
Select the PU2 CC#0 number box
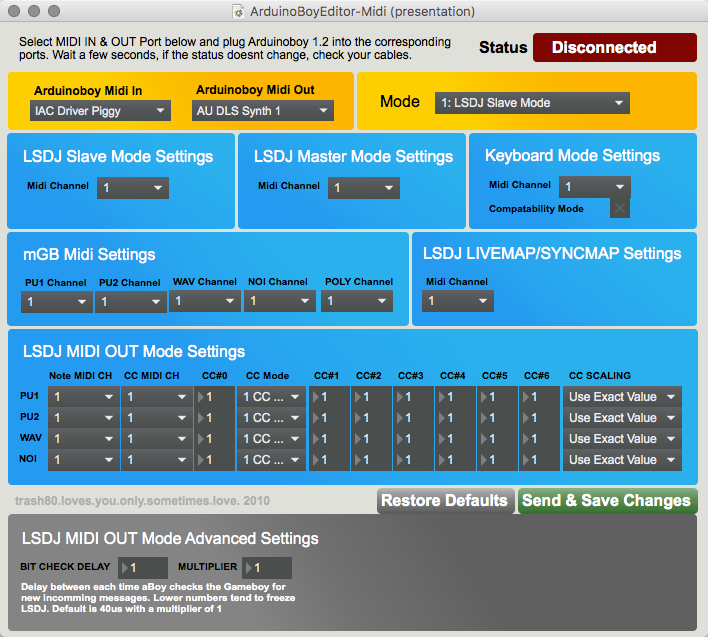point(214,418)
